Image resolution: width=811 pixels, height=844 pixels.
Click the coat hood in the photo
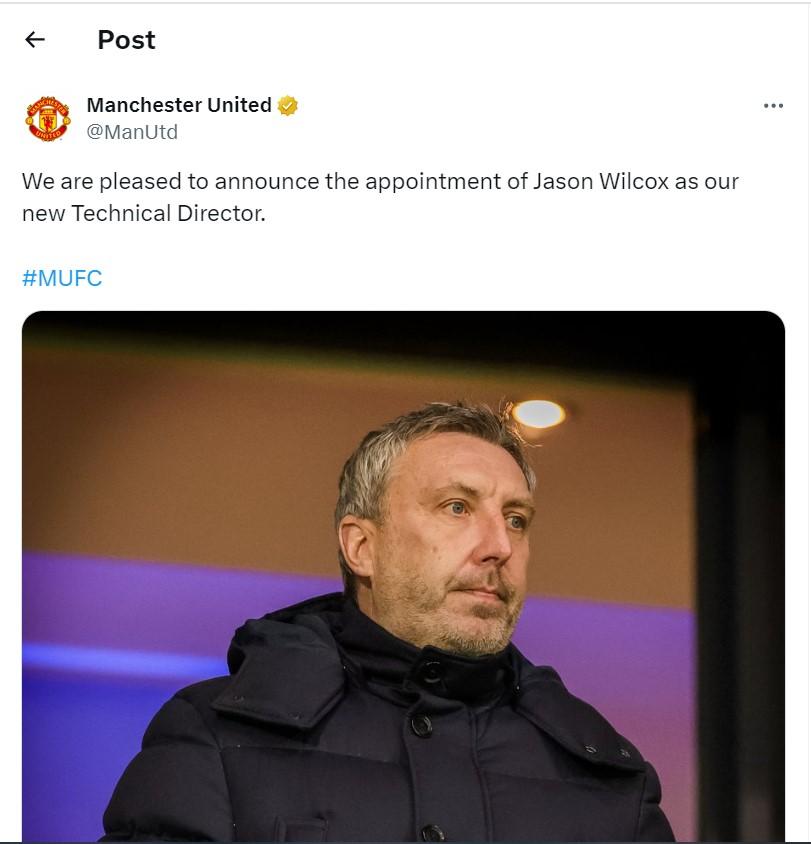[x=285, y=662]
